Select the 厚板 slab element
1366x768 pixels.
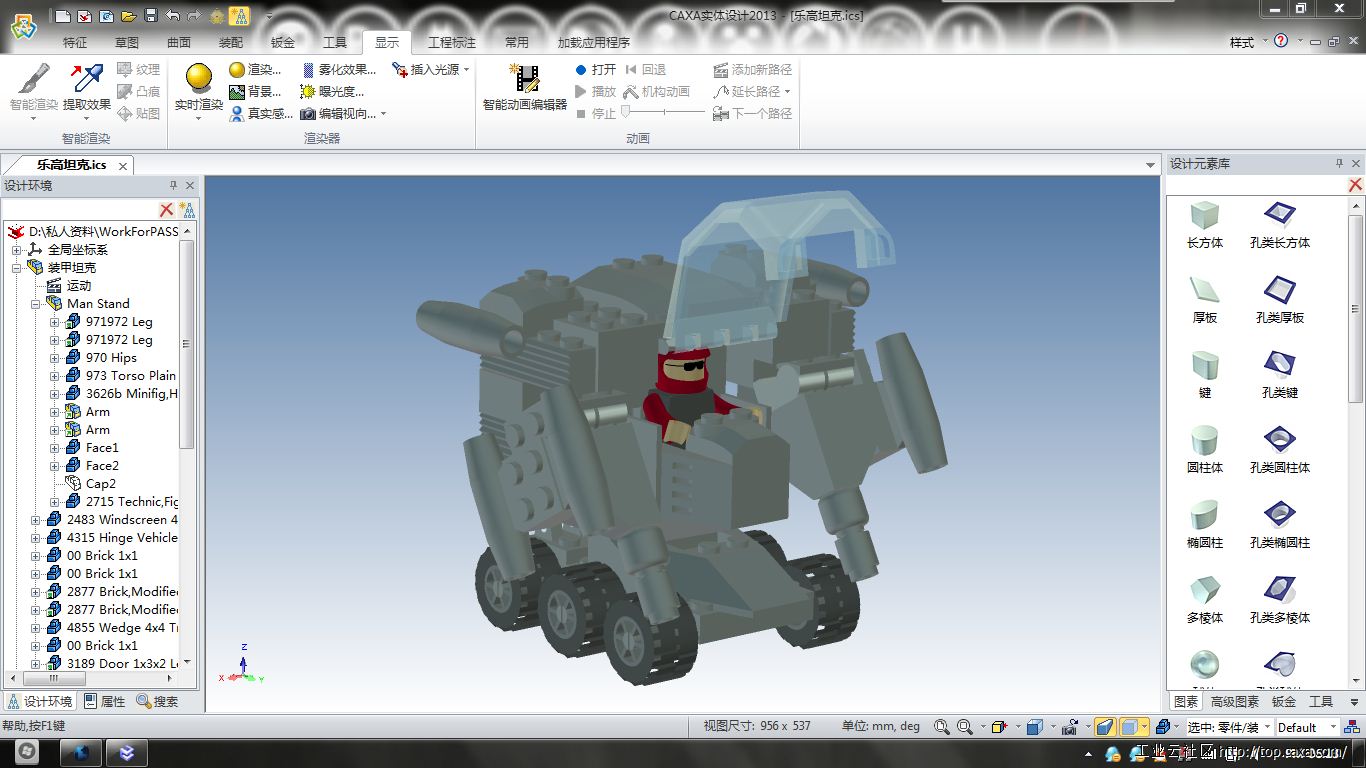point(1205,300)
